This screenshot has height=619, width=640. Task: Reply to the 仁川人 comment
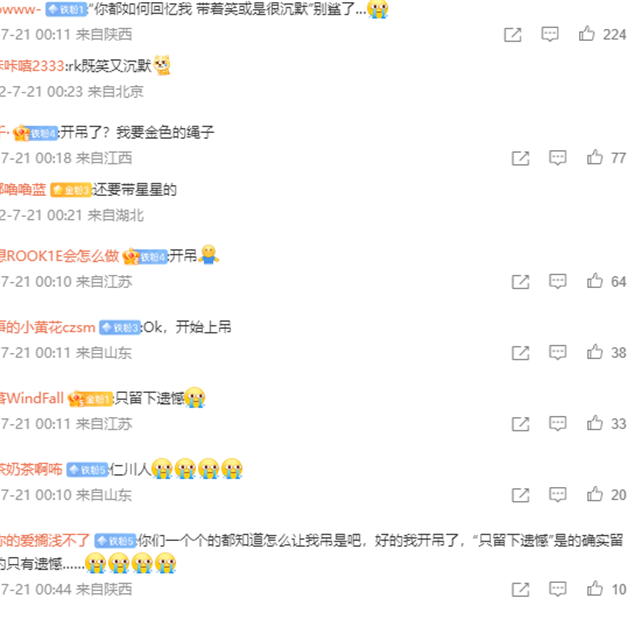point(558,495)
